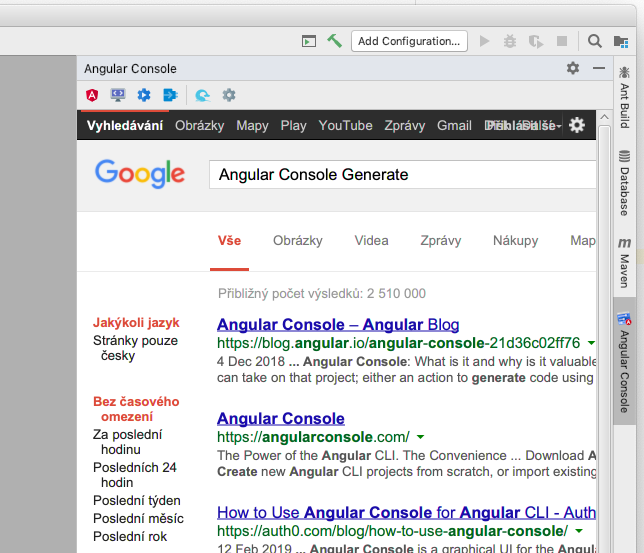This screenshot has width=644, height=553.
Task: Click Vyhledávání in Google black bar
Action: (x=125, y=125)
